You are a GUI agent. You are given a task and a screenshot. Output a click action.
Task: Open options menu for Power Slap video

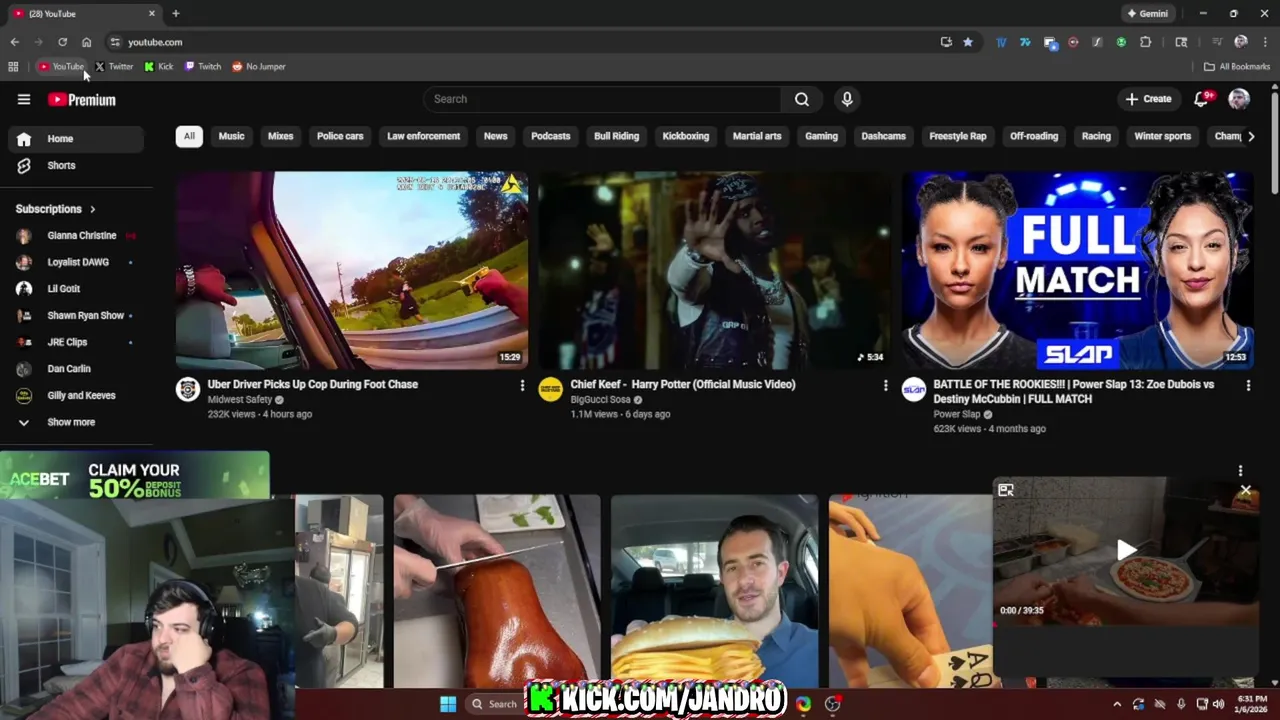pyautogui.click(x=1248, y=385)
